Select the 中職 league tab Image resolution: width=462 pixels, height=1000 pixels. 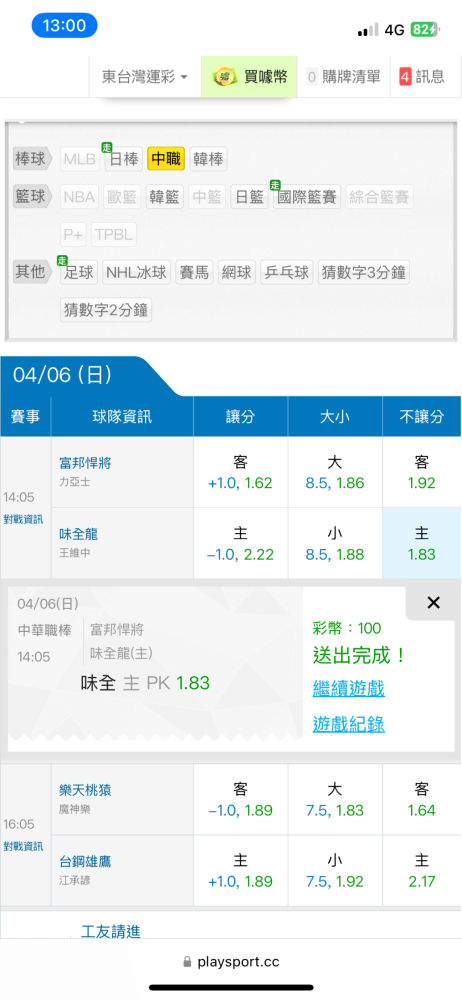tap(166, 159)
